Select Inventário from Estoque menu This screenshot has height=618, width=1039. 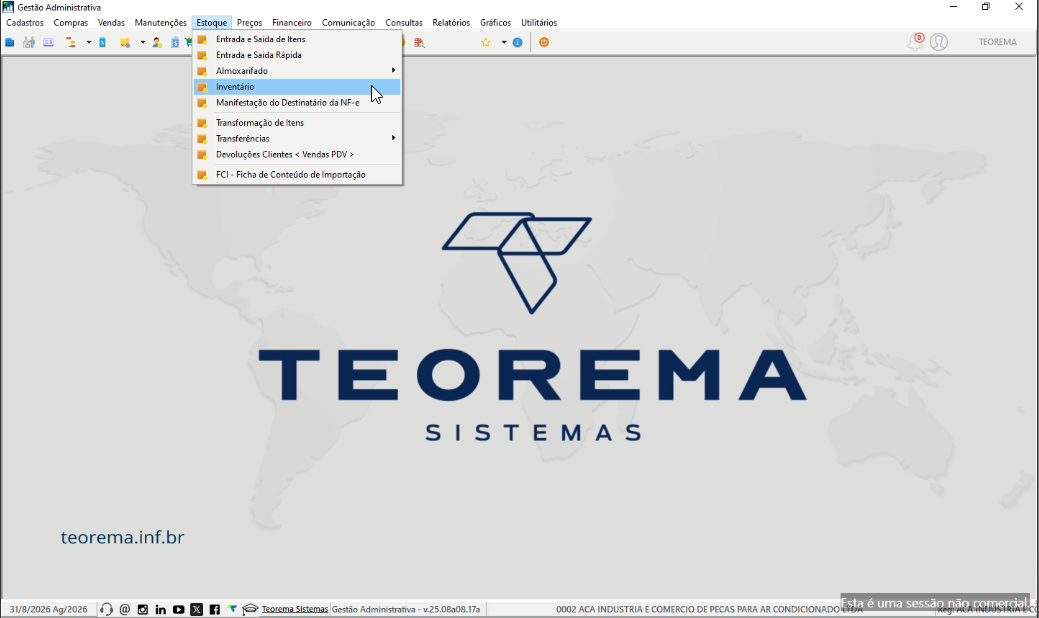pos(297,87)
